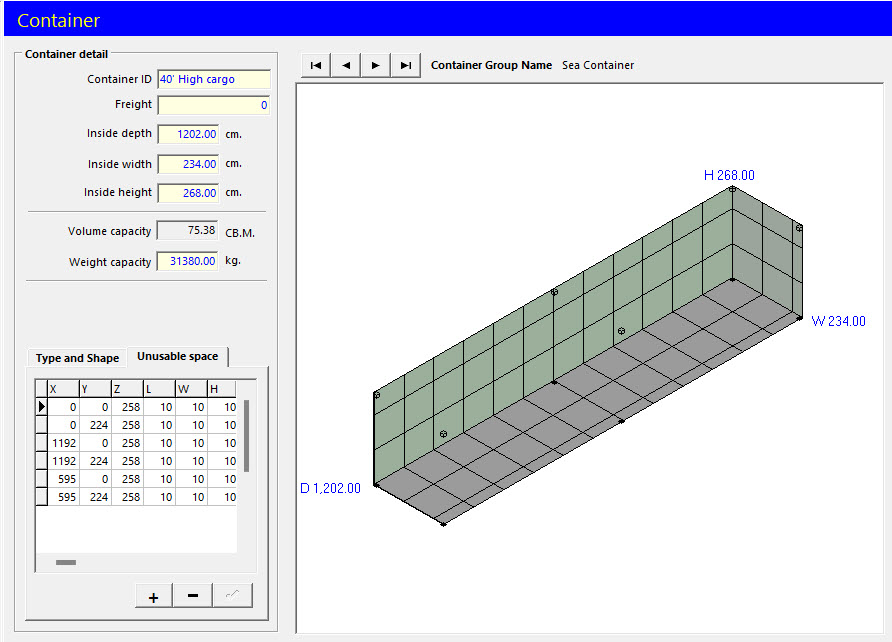892x642 pixels.
Task: Edit Weight capacity value 31380.00
Action: click(188, 261)
